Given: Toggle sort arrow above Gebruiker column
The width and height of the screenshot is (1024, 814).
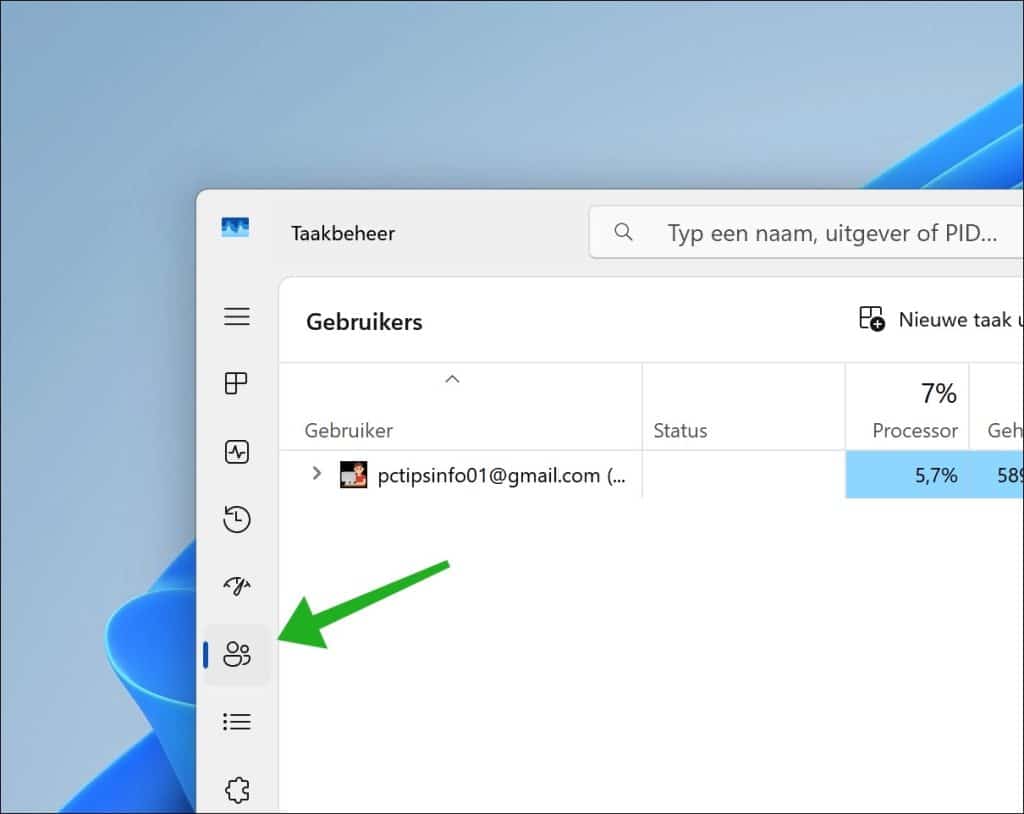Looking at the screenshot, I should click(x=452, y=379).
